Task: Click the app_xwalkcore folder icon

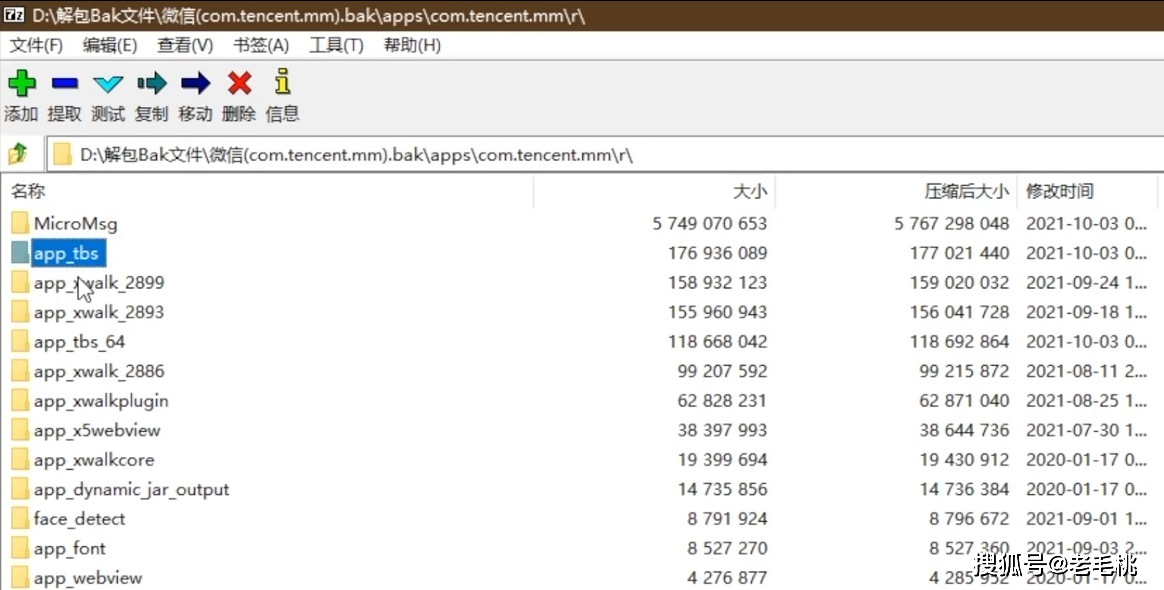Action: 20,459
